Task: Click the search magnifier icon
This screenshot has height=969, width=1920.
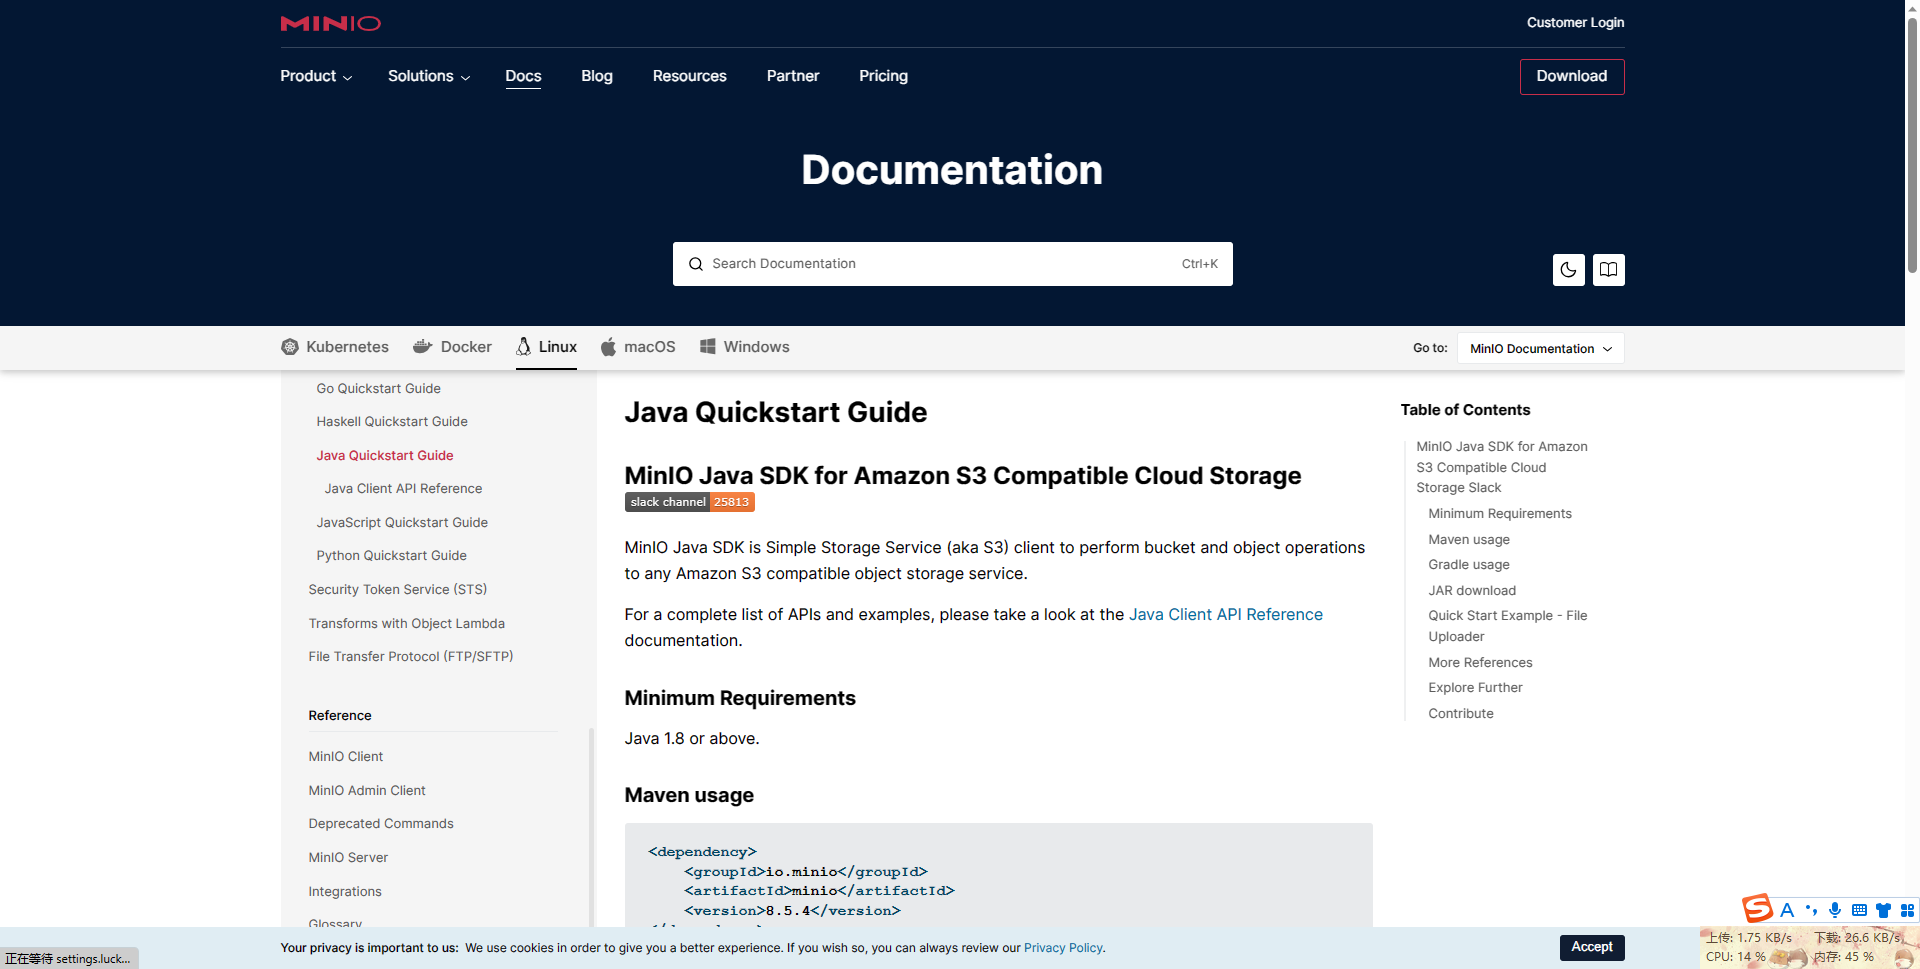Action: 696,264
